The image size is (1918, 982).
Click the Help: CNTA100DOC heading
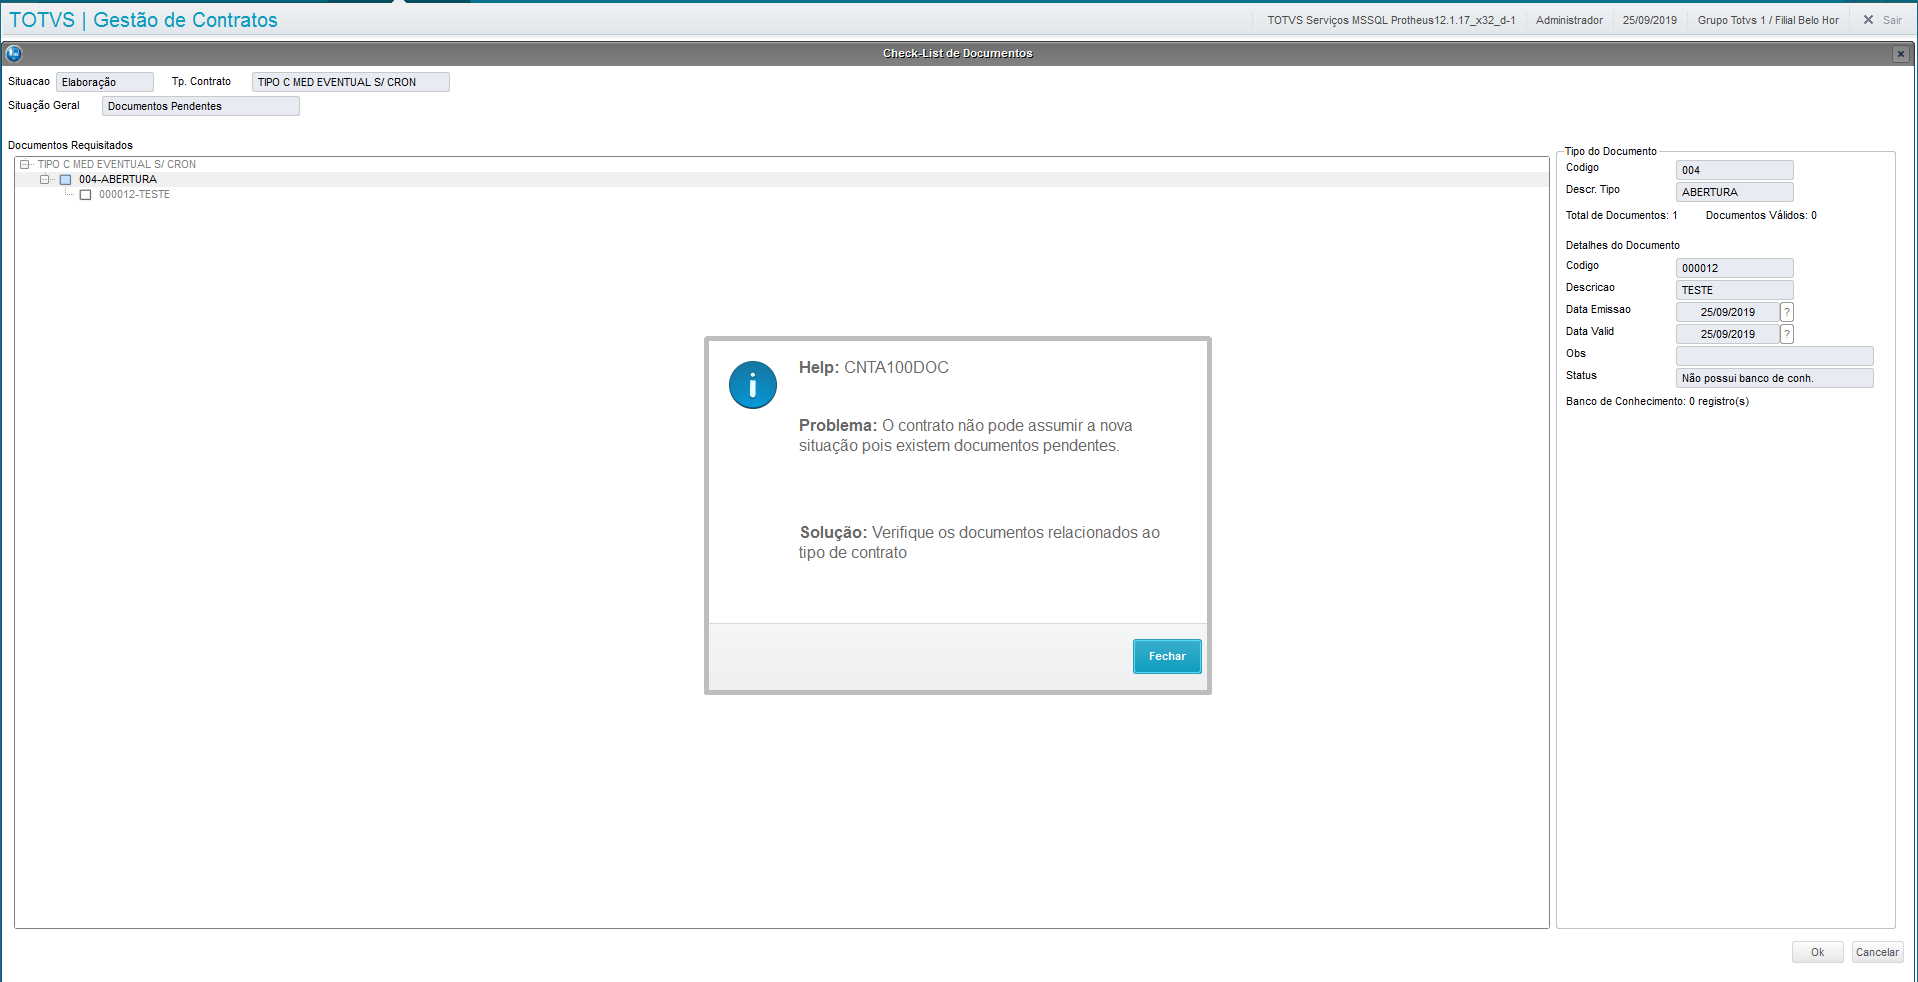(x=873, y=368)
